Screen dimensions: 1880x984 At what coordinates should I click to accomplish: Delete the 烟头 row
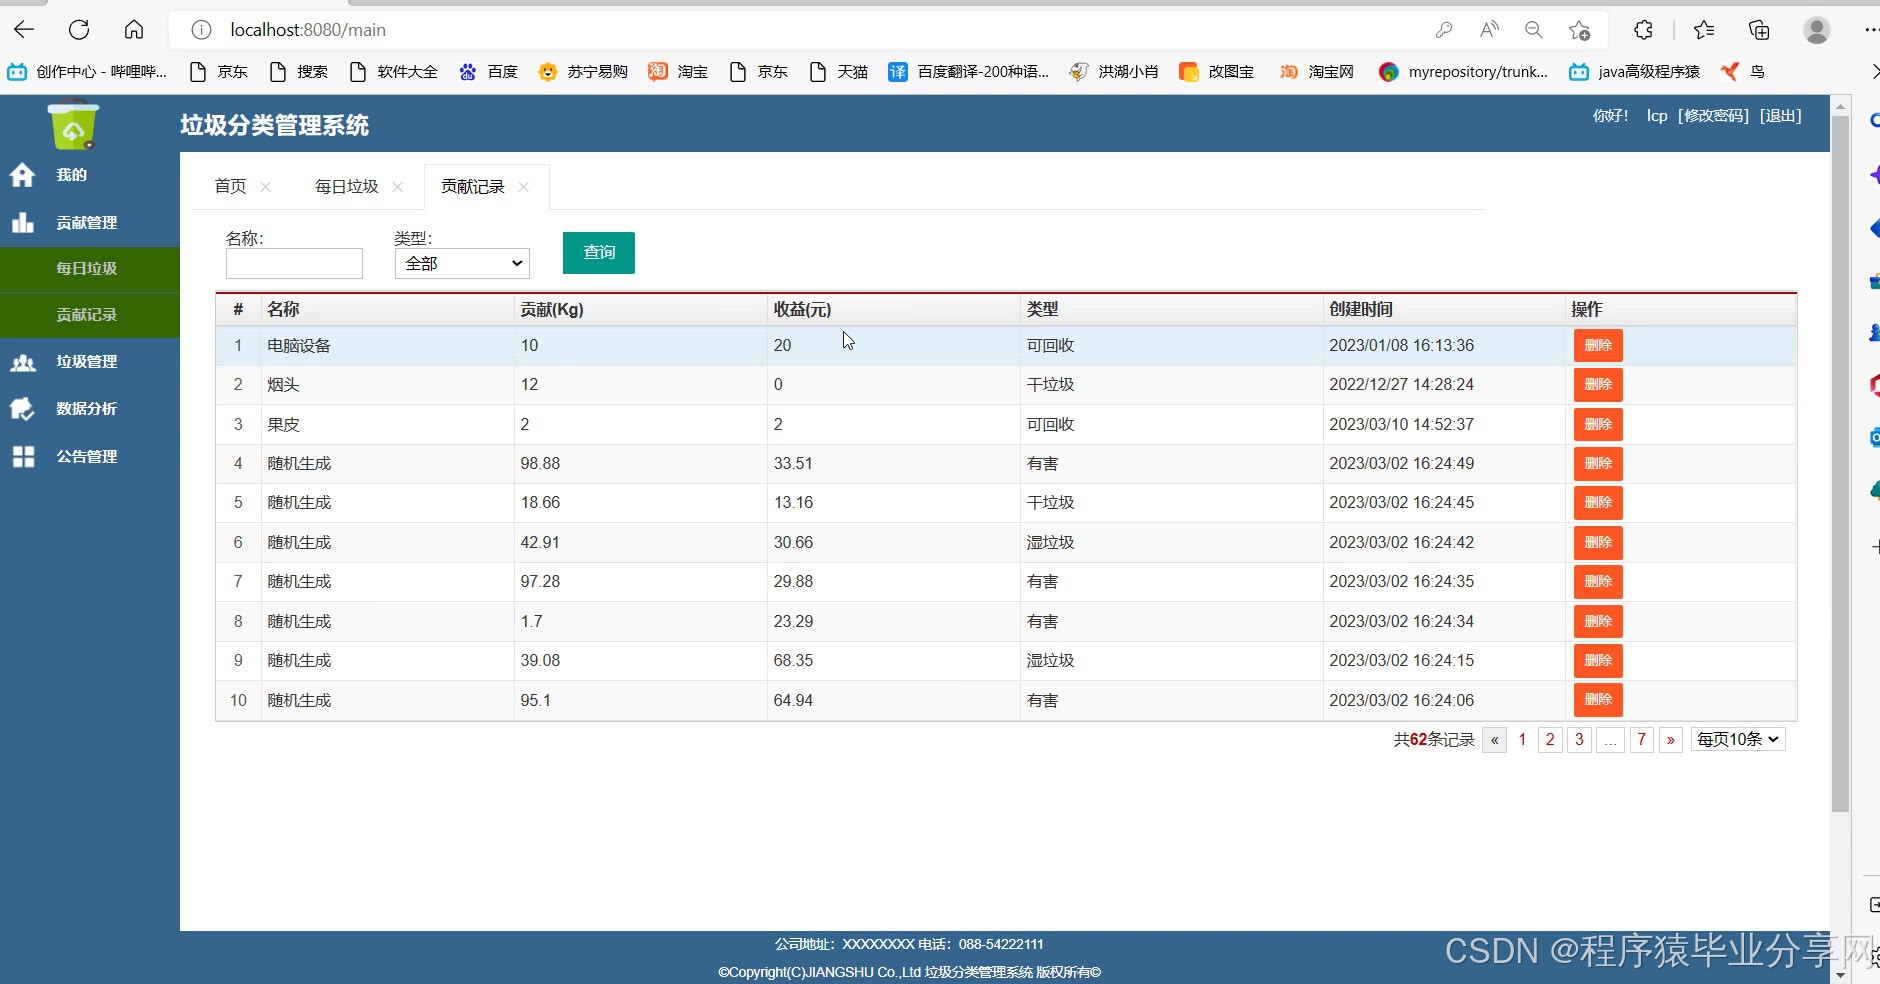(x=1598, y=385)
